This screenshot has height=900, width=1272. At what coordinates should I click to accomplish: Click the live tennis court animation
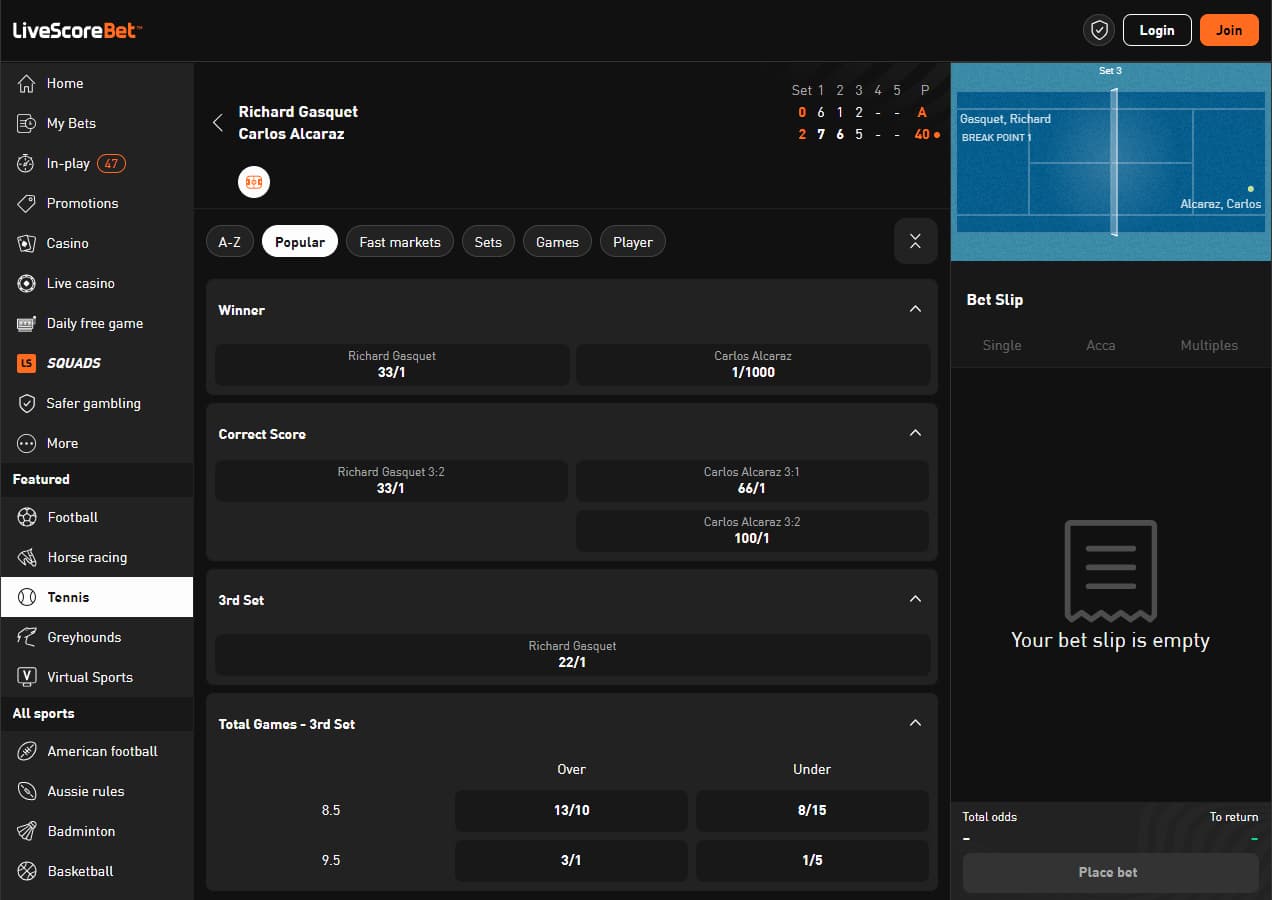pyautogui.click(x=1110, y=161)
